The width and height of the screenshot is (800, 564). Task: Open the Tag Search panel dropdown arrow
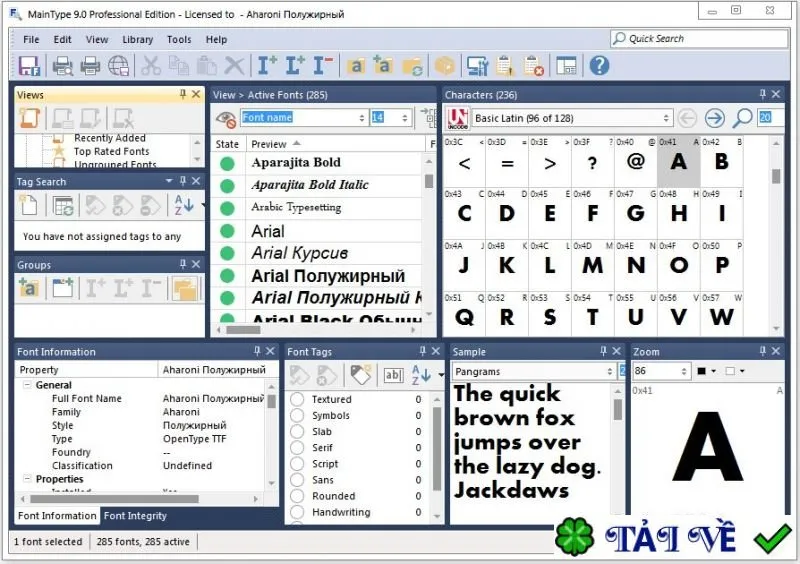click(x=169, y=181)
